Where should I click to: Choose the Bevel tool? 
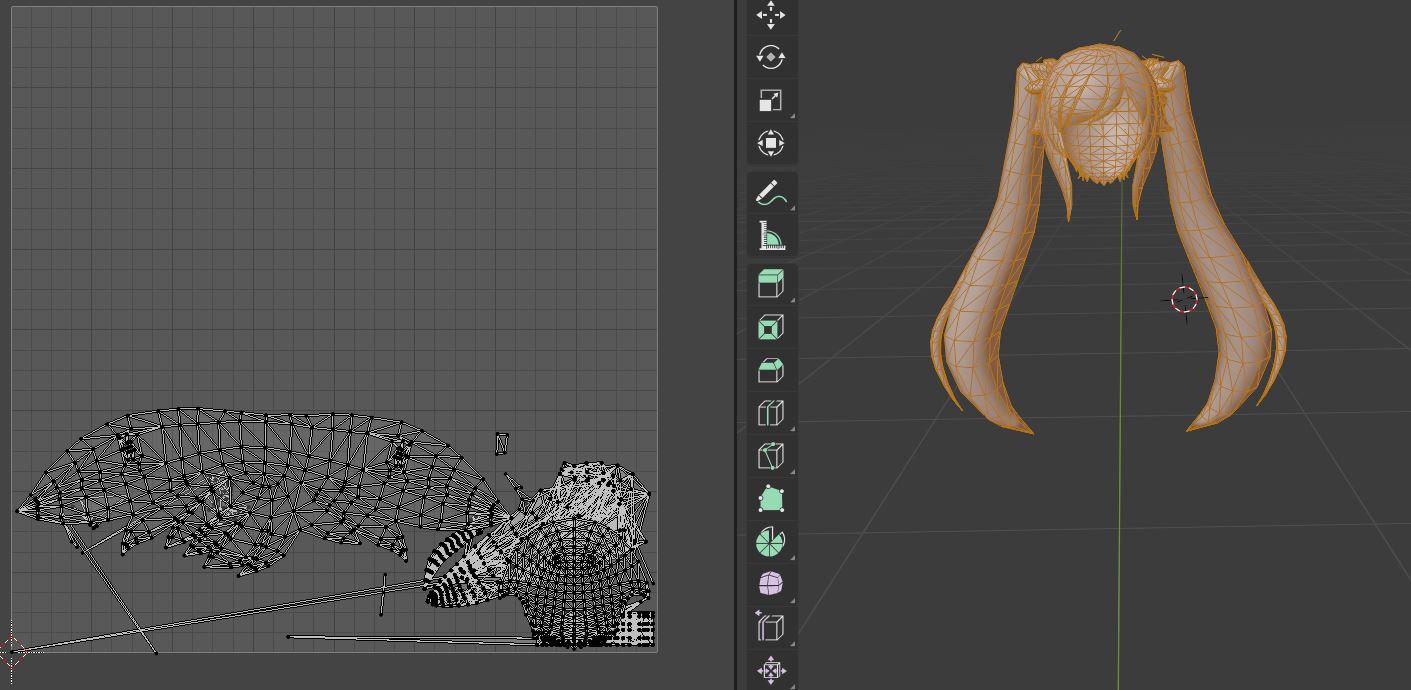click(x=770, y=370)
